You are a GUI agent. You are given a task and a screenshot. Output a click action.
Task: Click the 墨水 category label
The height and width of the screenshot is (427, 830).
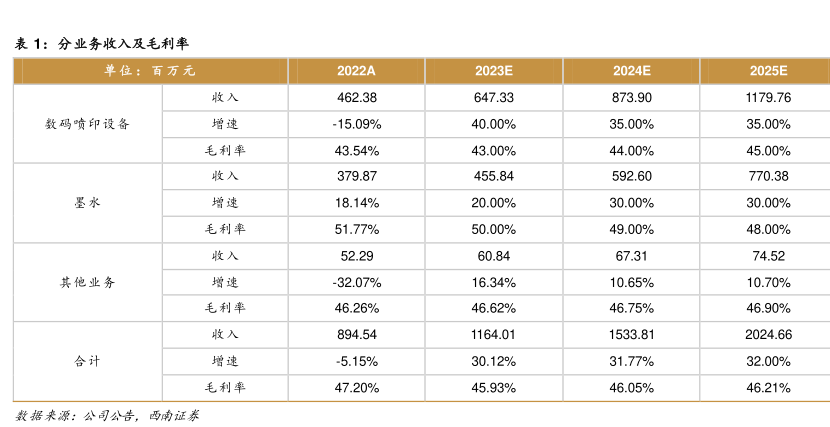(88, 203)
